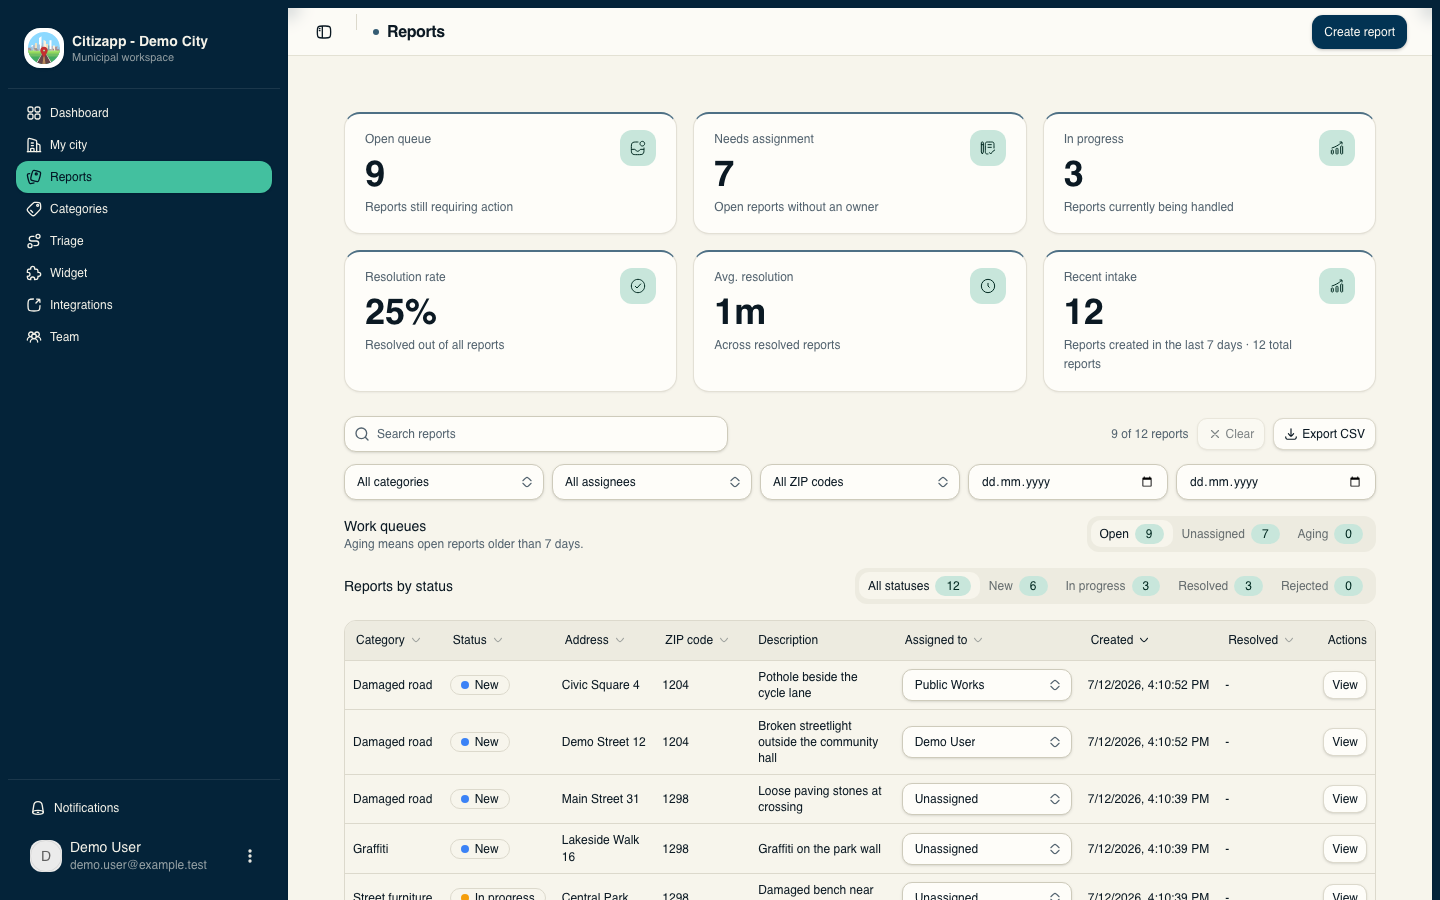Filter reports by Resolved status
Screen dimensions: 1440x900
point(1219,586)
